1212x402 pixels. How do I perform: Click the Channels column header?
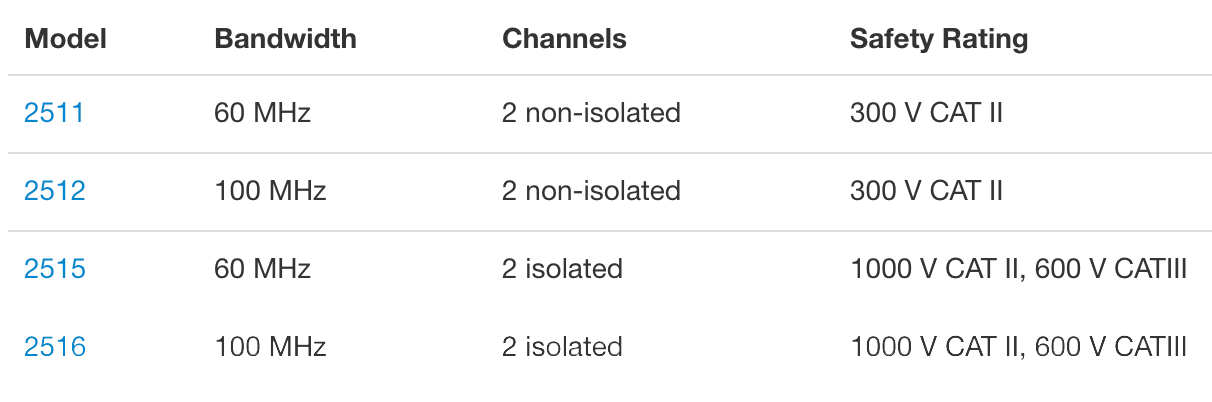pyautogui.click(x=564, y=39)
